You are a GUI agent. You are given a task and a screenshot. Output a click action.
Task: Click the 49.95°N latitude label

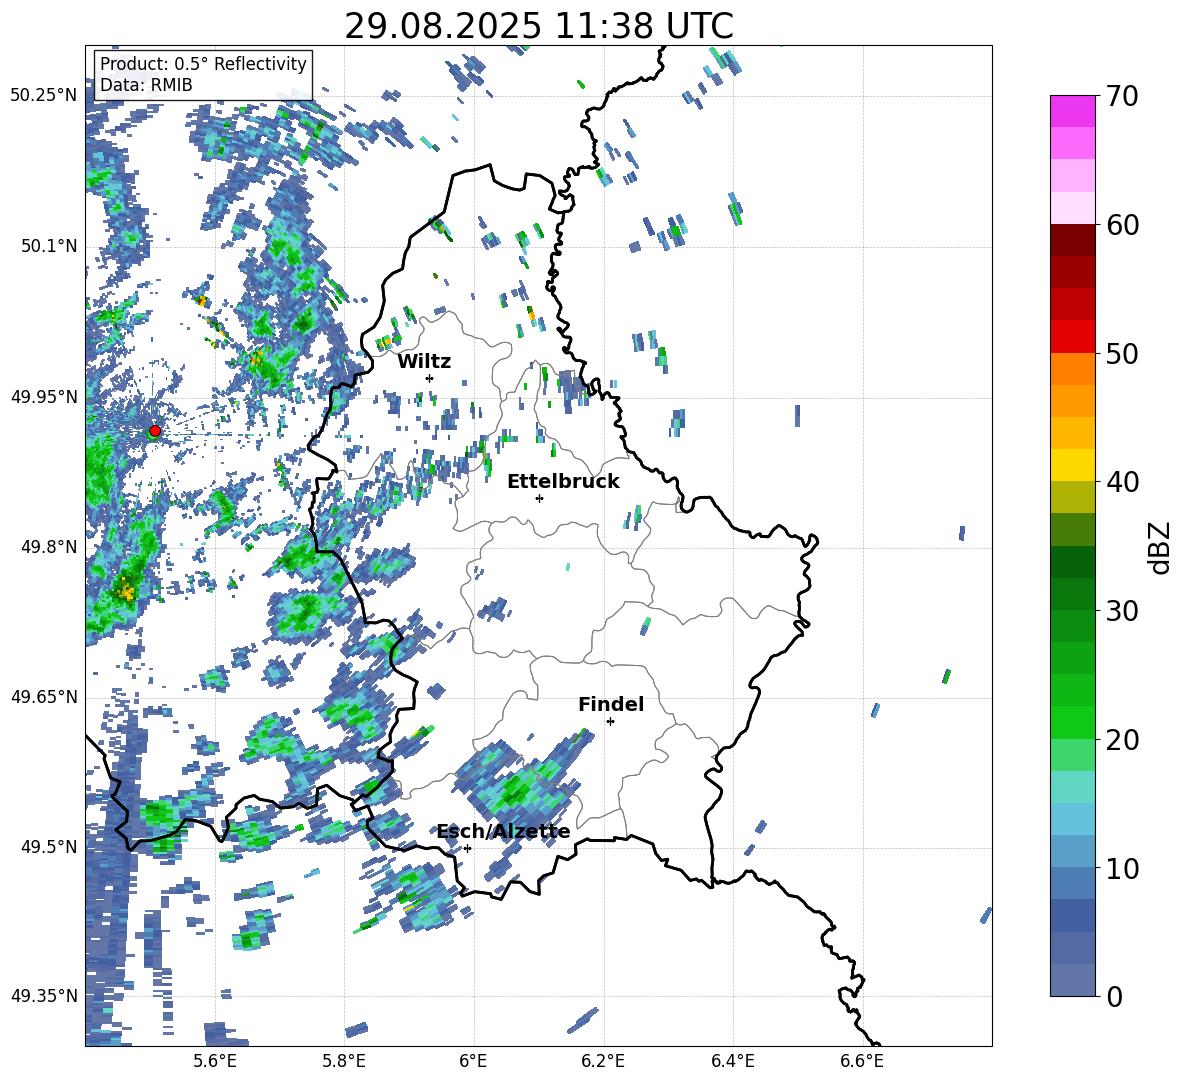[x=44, y=396]
